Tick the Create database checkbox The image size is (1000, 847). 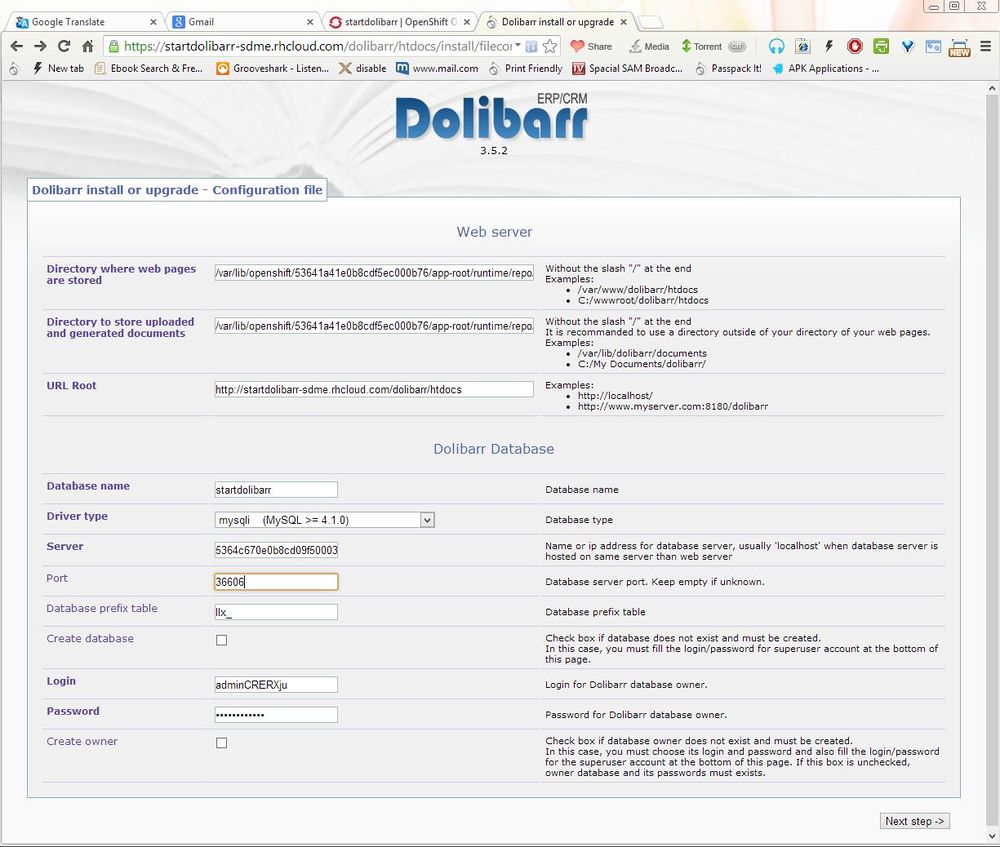click(221, 639)
